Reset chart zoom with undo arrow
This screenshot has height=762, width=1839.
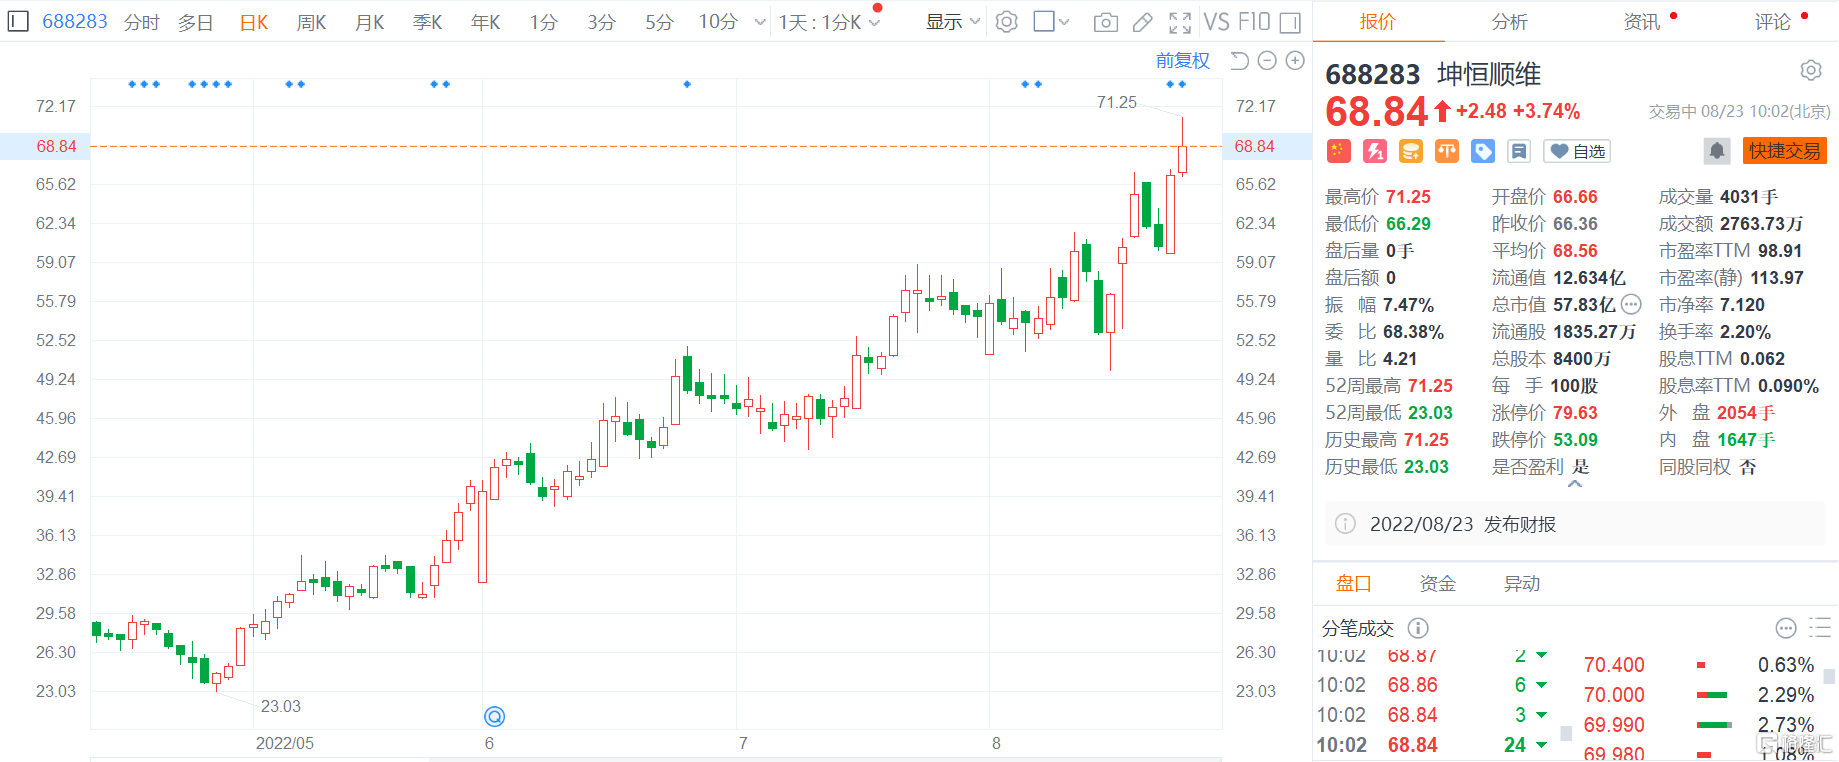(1239, 61)
